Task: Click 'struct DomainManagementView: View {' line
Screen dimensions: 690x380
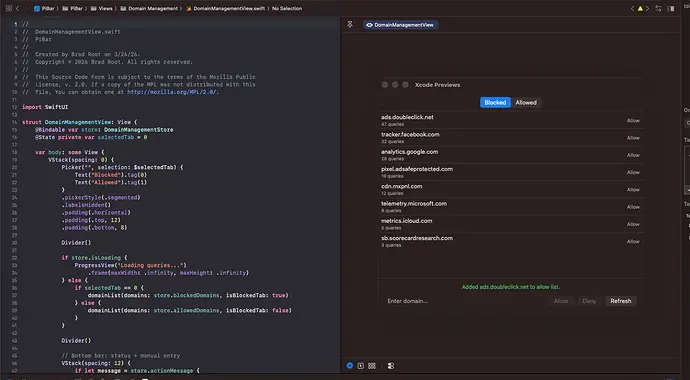Action: coord(80,122)
